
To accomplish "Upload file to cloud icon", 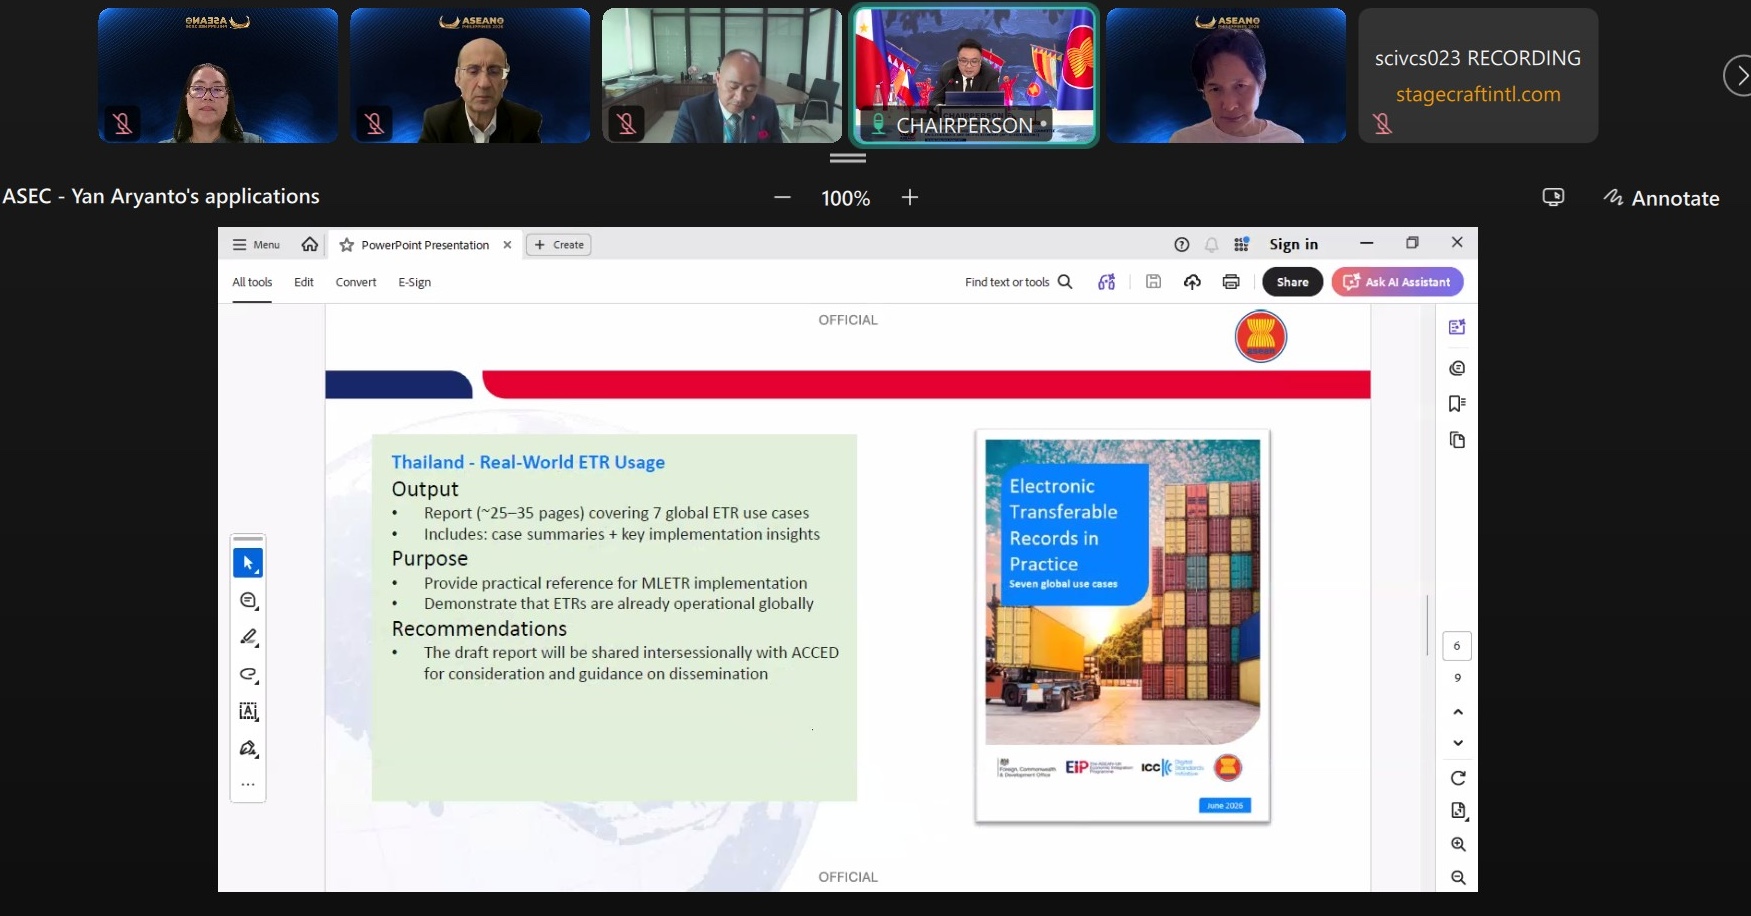I will [x=1192, y=282].
